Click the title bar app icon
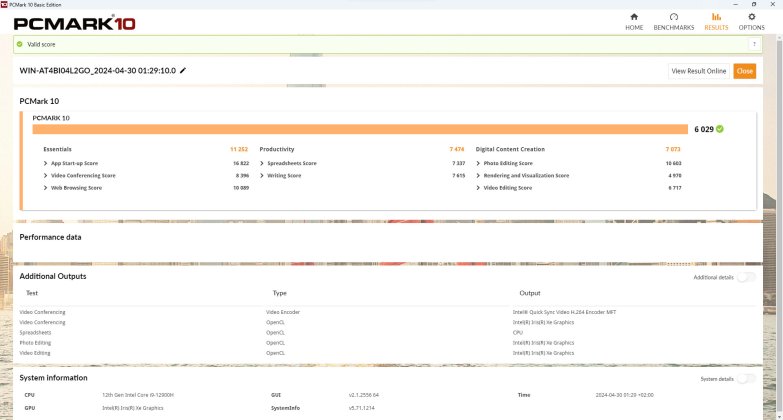783x420 pixels. click(4, 4)
